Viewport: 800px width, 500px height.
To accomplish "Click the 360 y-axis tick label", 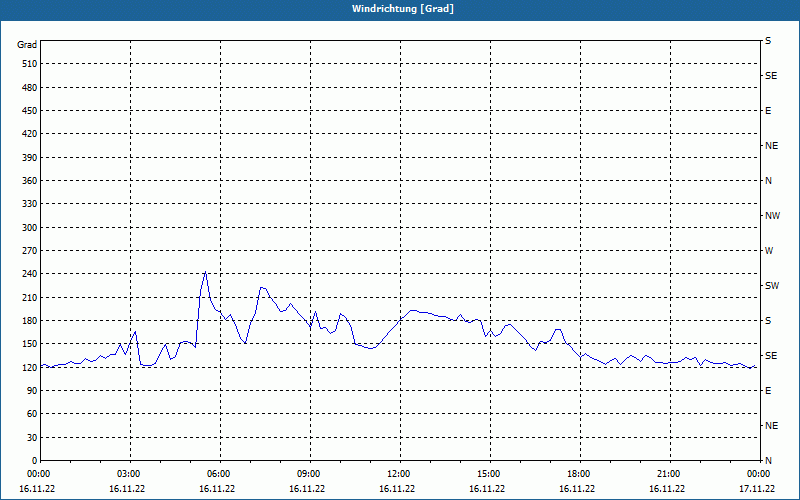I will pyautogui.click(x=30, y=181).
